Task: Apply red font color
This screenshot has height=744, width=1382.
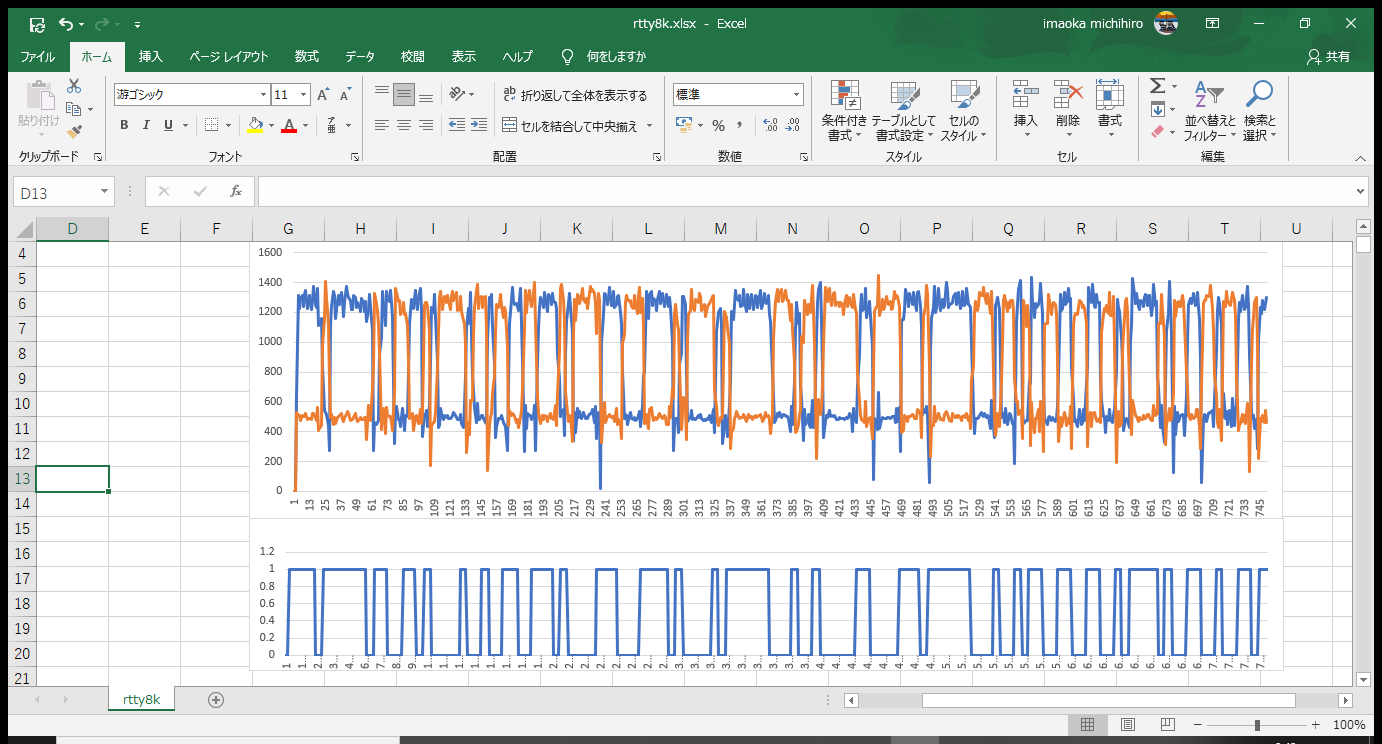Action: [x=289, y=125]
